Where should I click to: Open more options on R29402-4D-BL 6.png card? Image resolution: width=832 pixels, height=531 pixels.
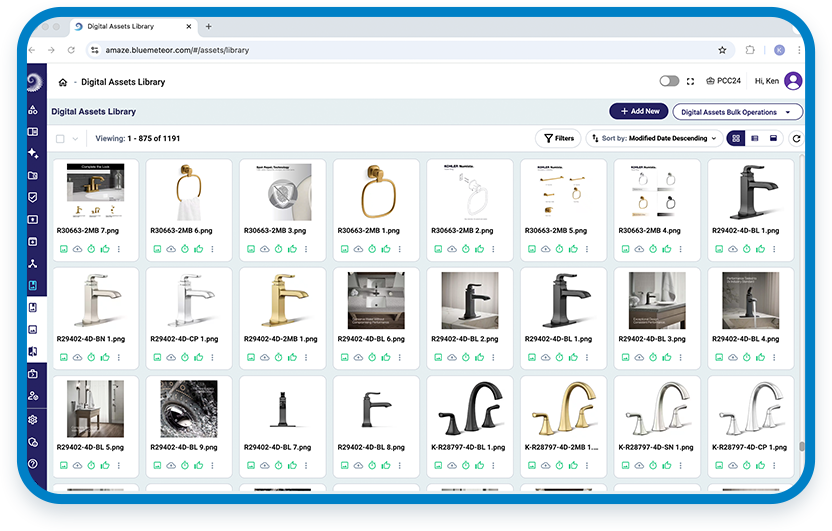(400, 358)
